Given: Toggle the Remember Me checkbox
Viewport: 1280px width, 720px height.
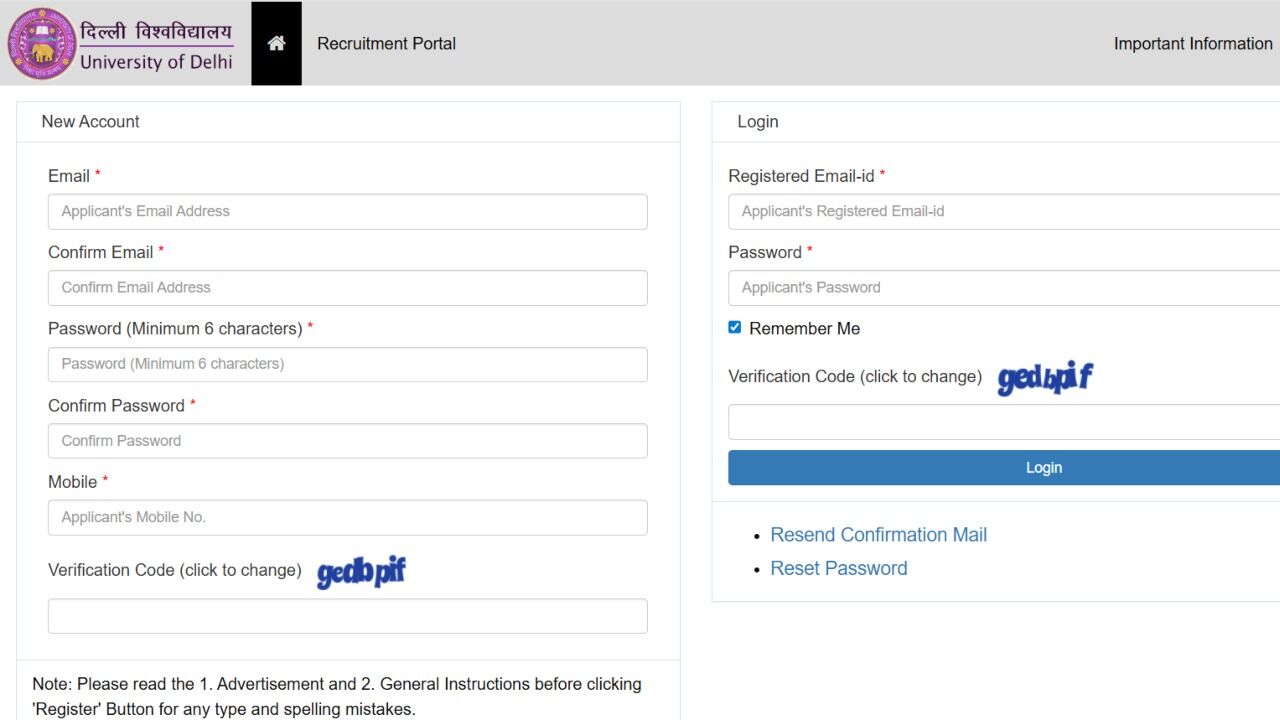Looking at the screenshot, I should point(735,327).
